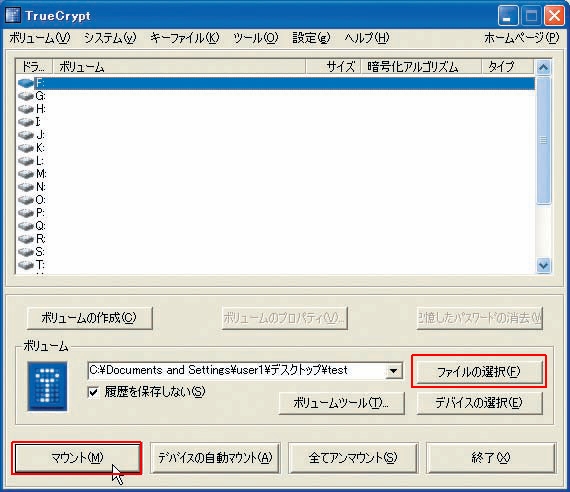Screen dimensions: 570x492
Task: Expand the volume path dropdown arrow
Action: 393,371
